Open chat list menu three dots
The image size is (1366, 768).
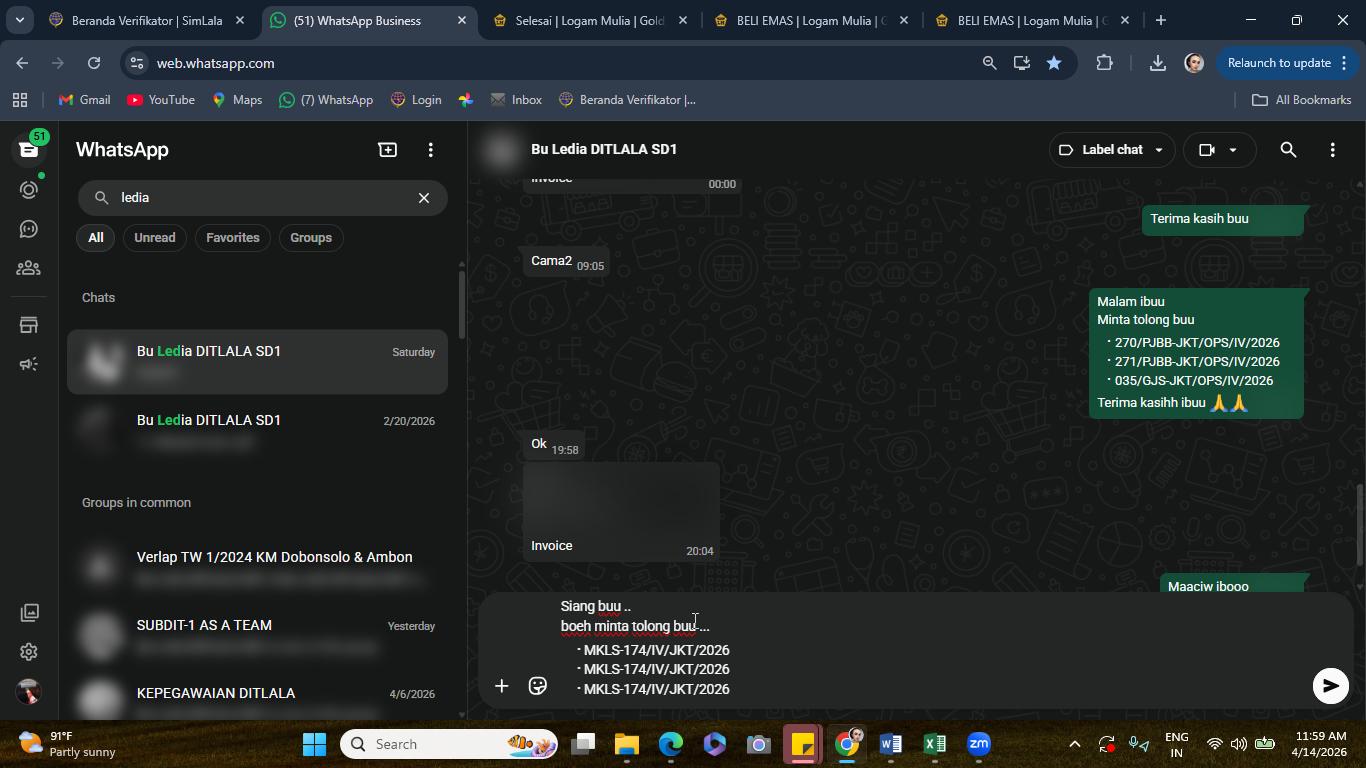coord(431,150)
